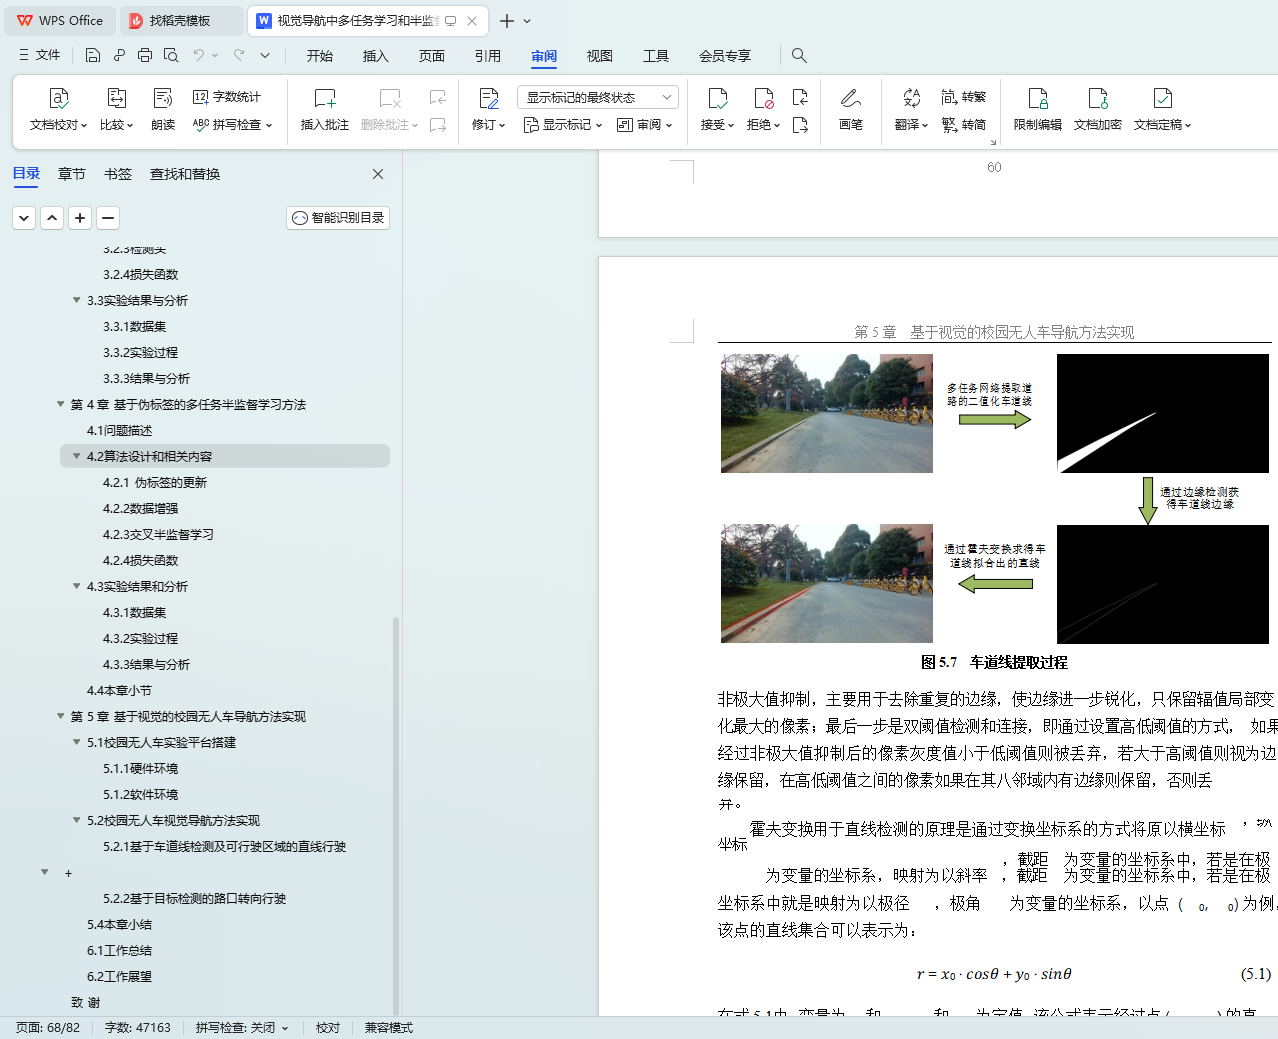Switch to the 会员专享 ribbon tab
The width and height of the screenshot is (1278, 1039).
[725, 56]
